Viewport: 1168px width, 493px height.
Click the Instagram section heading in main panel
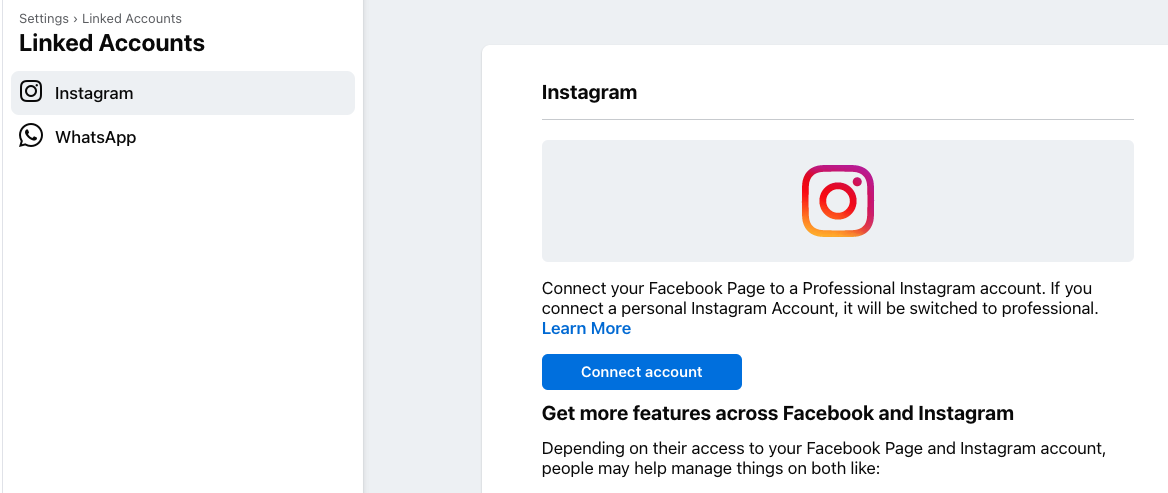[589, 92]
